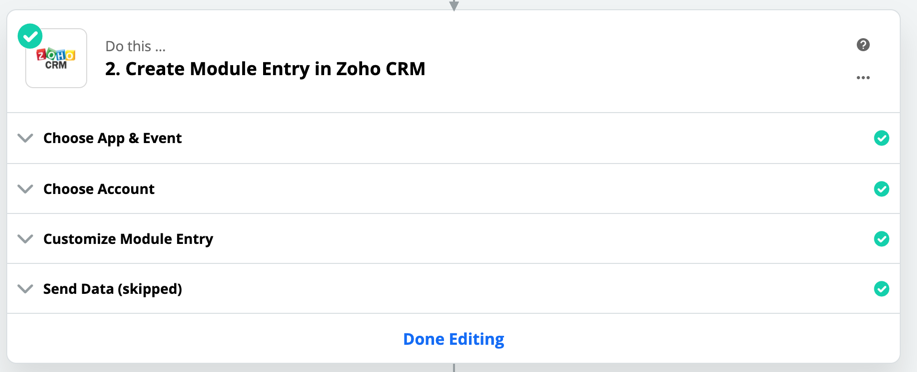The image size is (917, 372).
Task: Click green status check for Choose Account
Action: click(x=881, y=189)
